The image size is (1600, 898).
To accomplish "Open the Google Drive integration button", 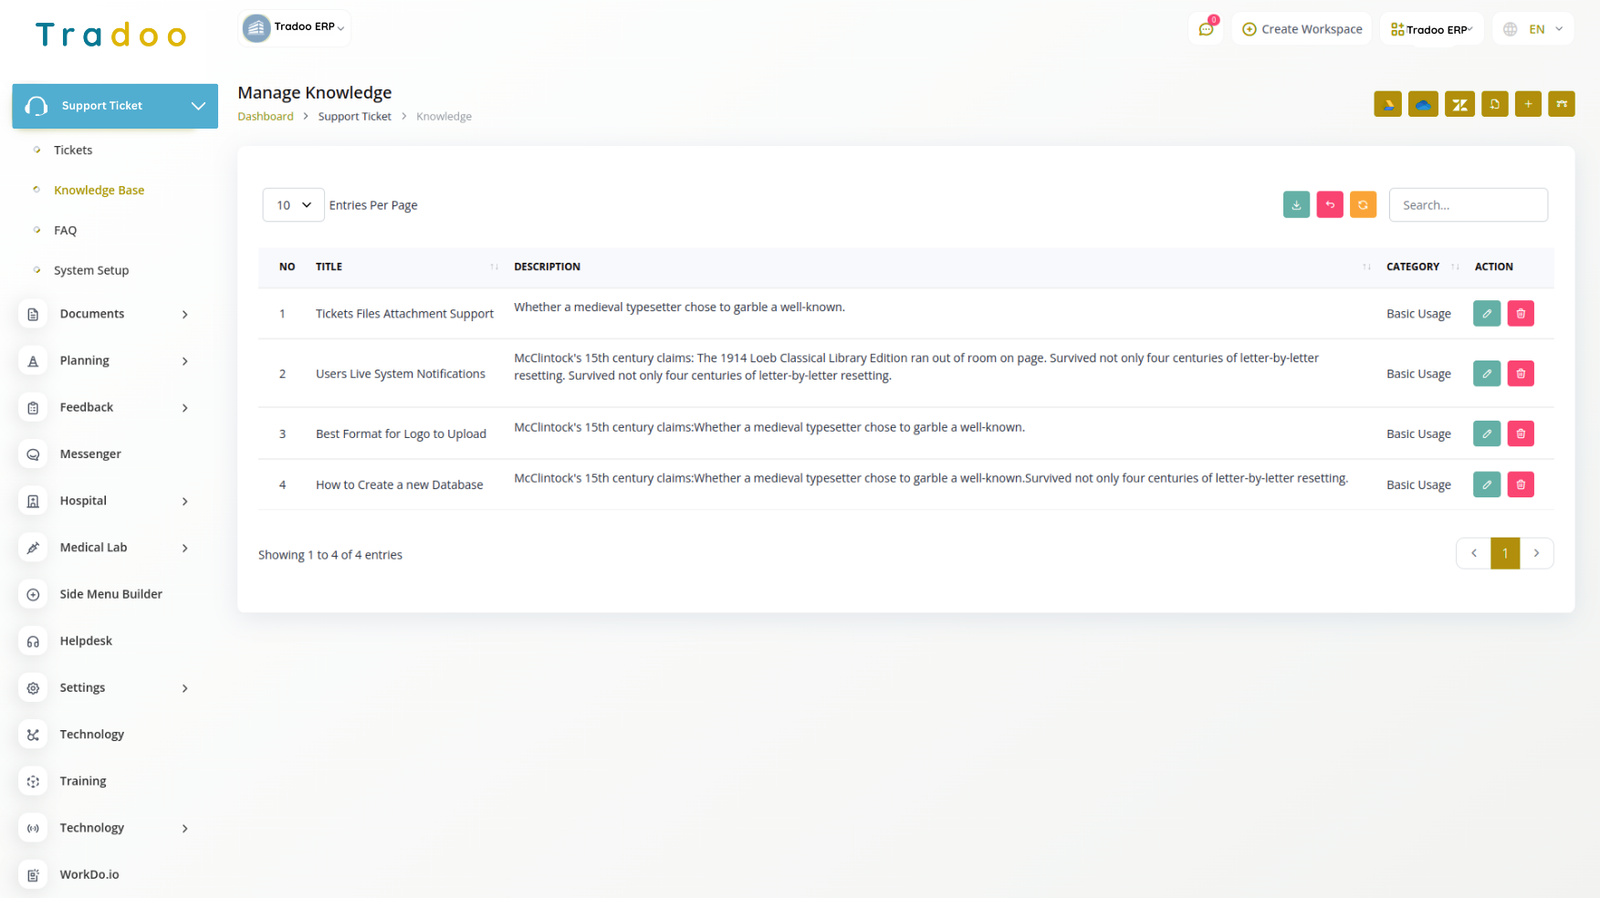I will (1387, 104).
